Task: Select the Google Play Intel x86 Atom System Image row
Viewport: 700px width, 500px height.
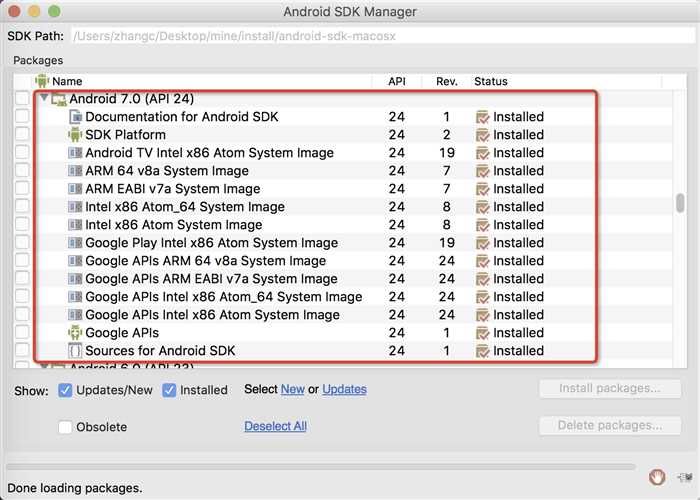Action: [344, 242]
